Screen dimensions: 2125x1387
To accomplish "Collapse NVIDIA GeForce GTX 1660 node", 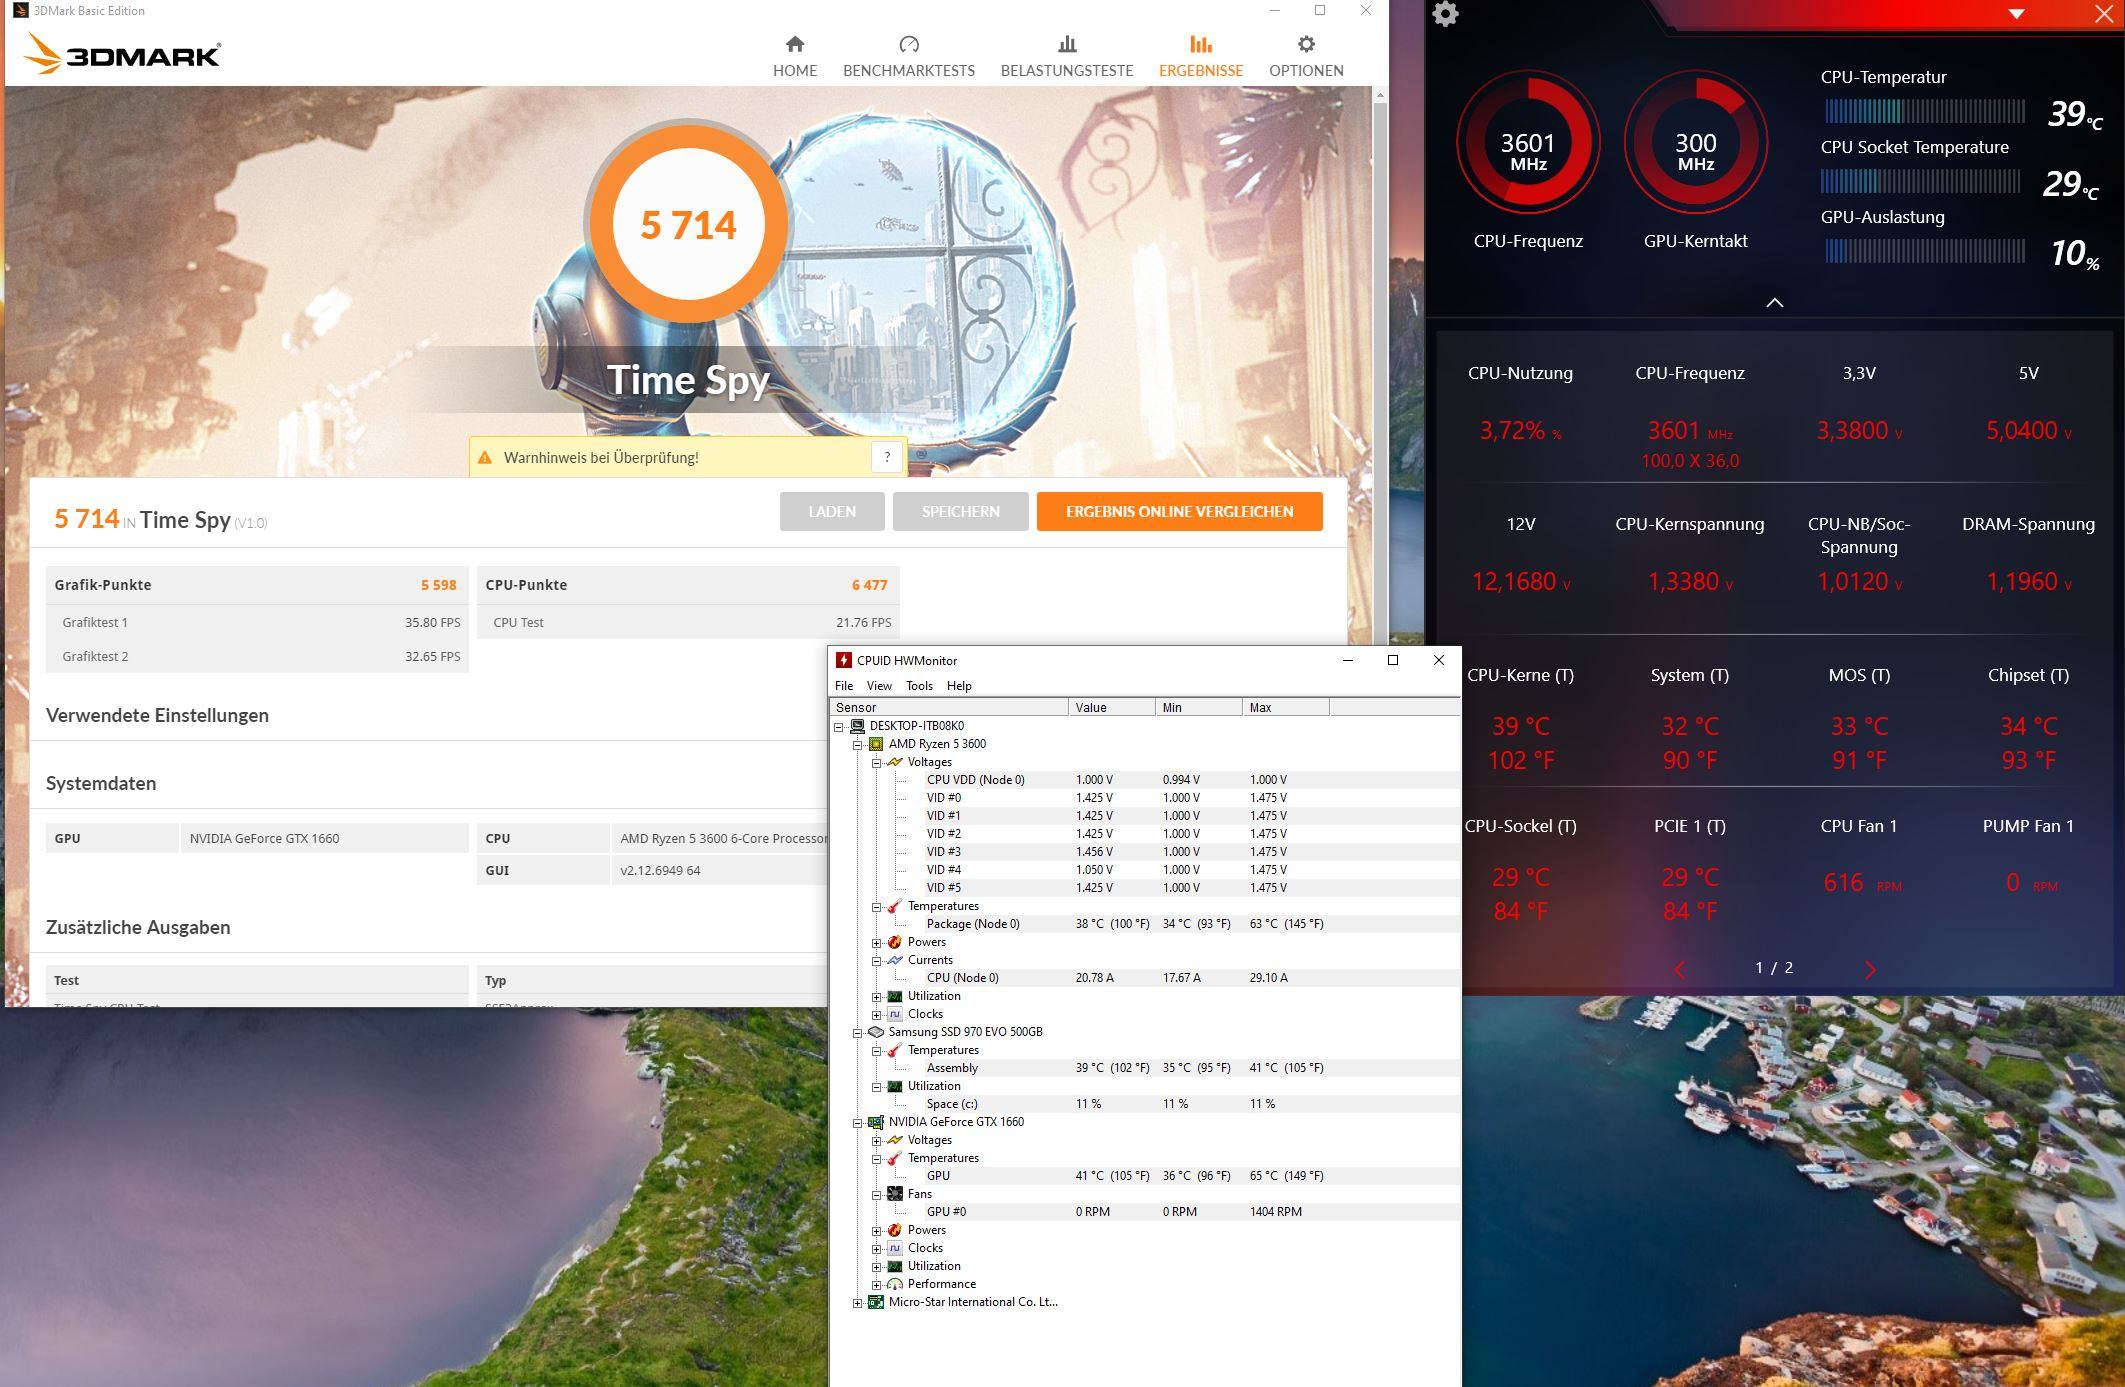I will click(857, 1123).
